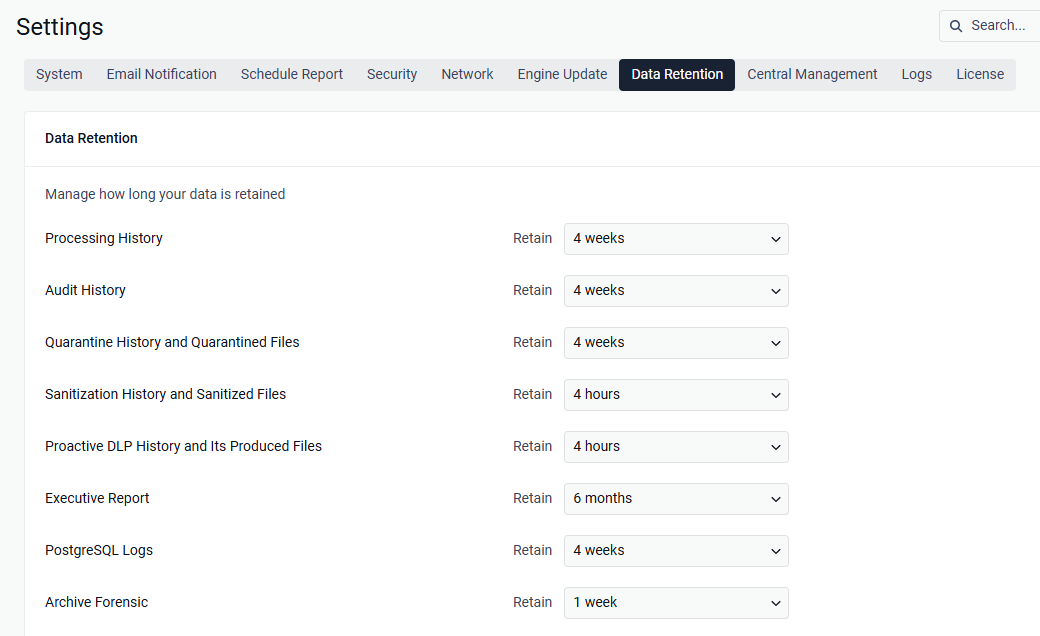
Task: Click the PostgreSQL Logs label
Action: (99, 550)
